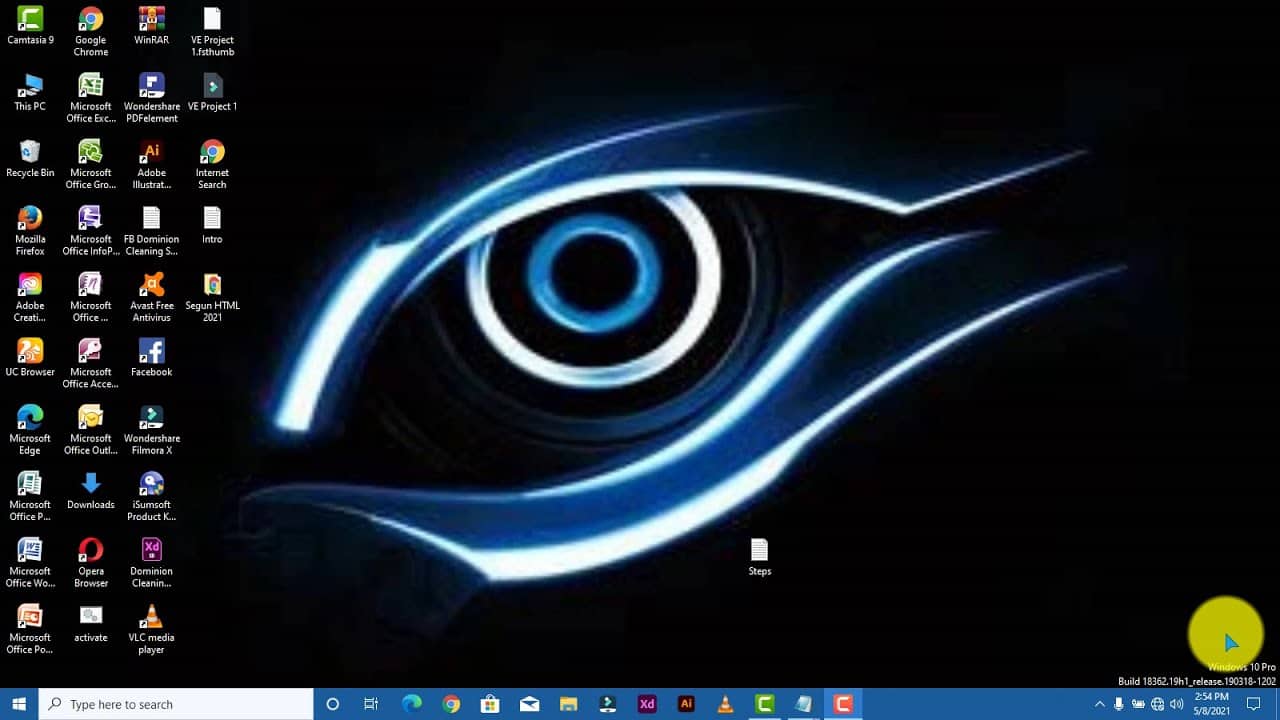Select the VLC media player desktop shortcut
This screenshot has width=1280, height=720.
pyautogui.click(x=151, y=617)
